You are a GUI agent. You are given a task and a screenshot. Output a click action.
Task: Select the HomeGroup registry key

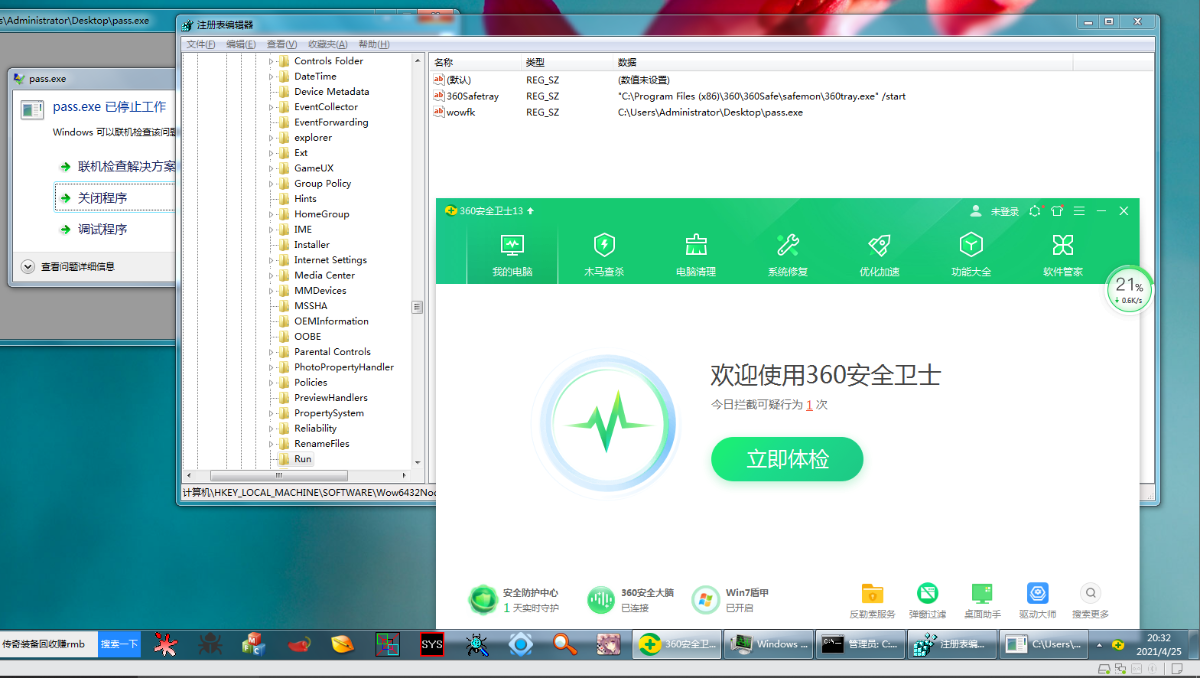321,214
